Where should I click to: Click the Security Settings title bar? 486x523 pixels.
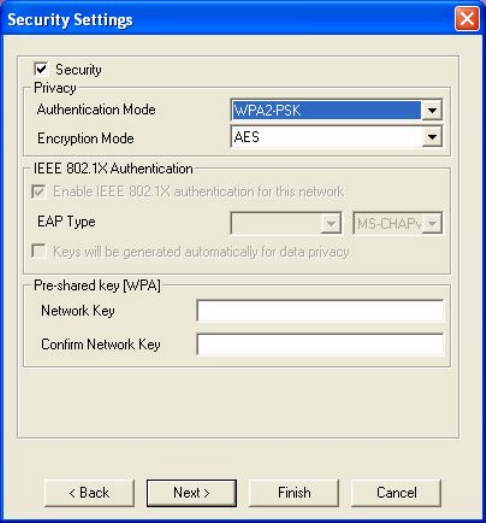coord(227,19)
